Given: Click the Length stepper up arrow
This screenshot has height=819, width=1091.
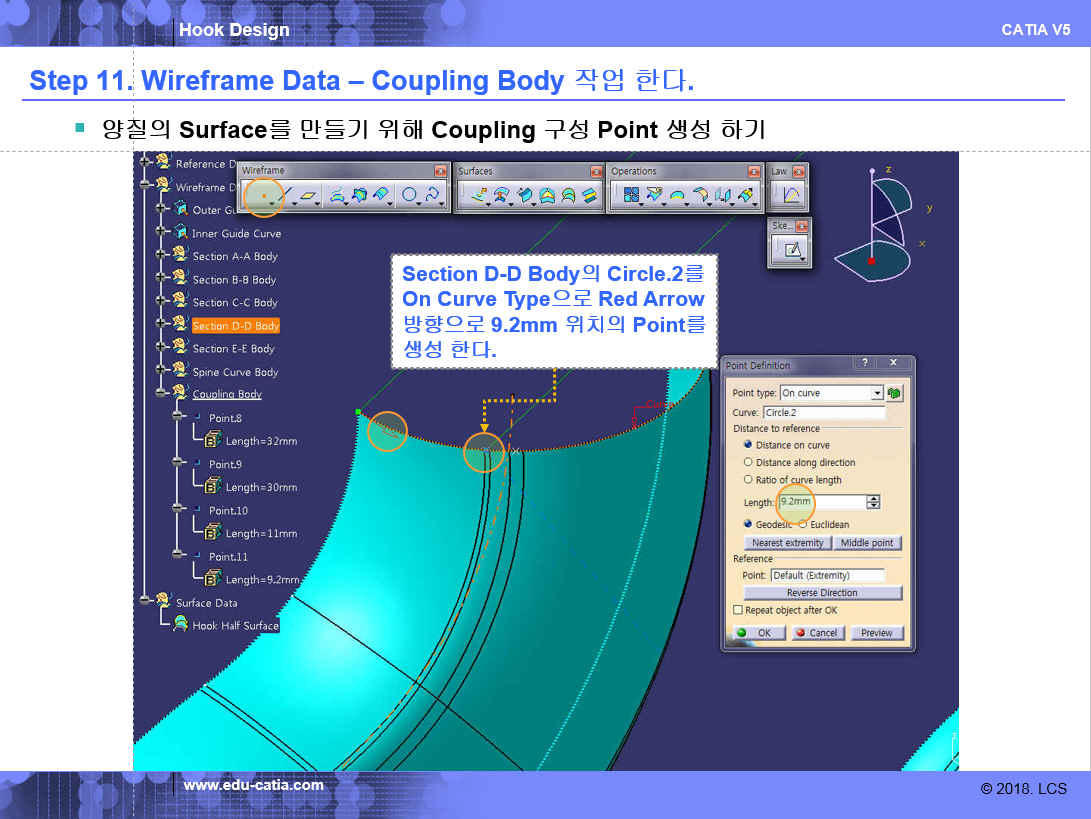Looking at the screenshot, I should click(874, 498).
